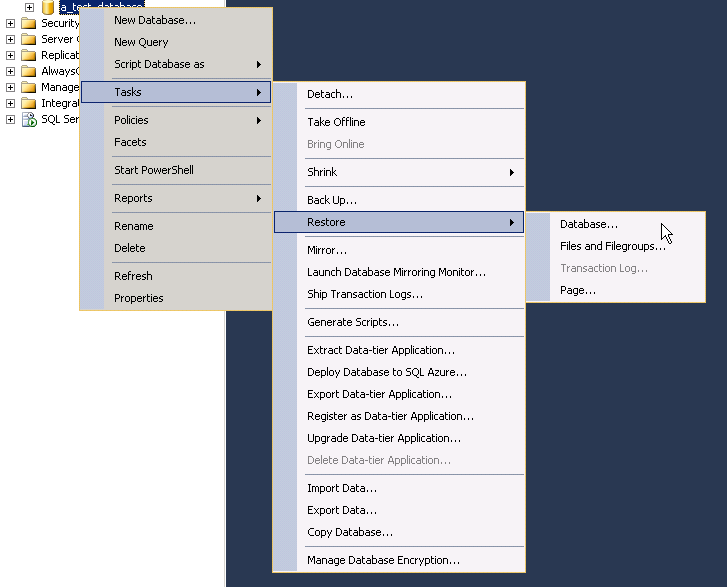The width and height of the screenshot is (727, 587).
Task: Click the Security folder icon
Action: coord(28,23)
